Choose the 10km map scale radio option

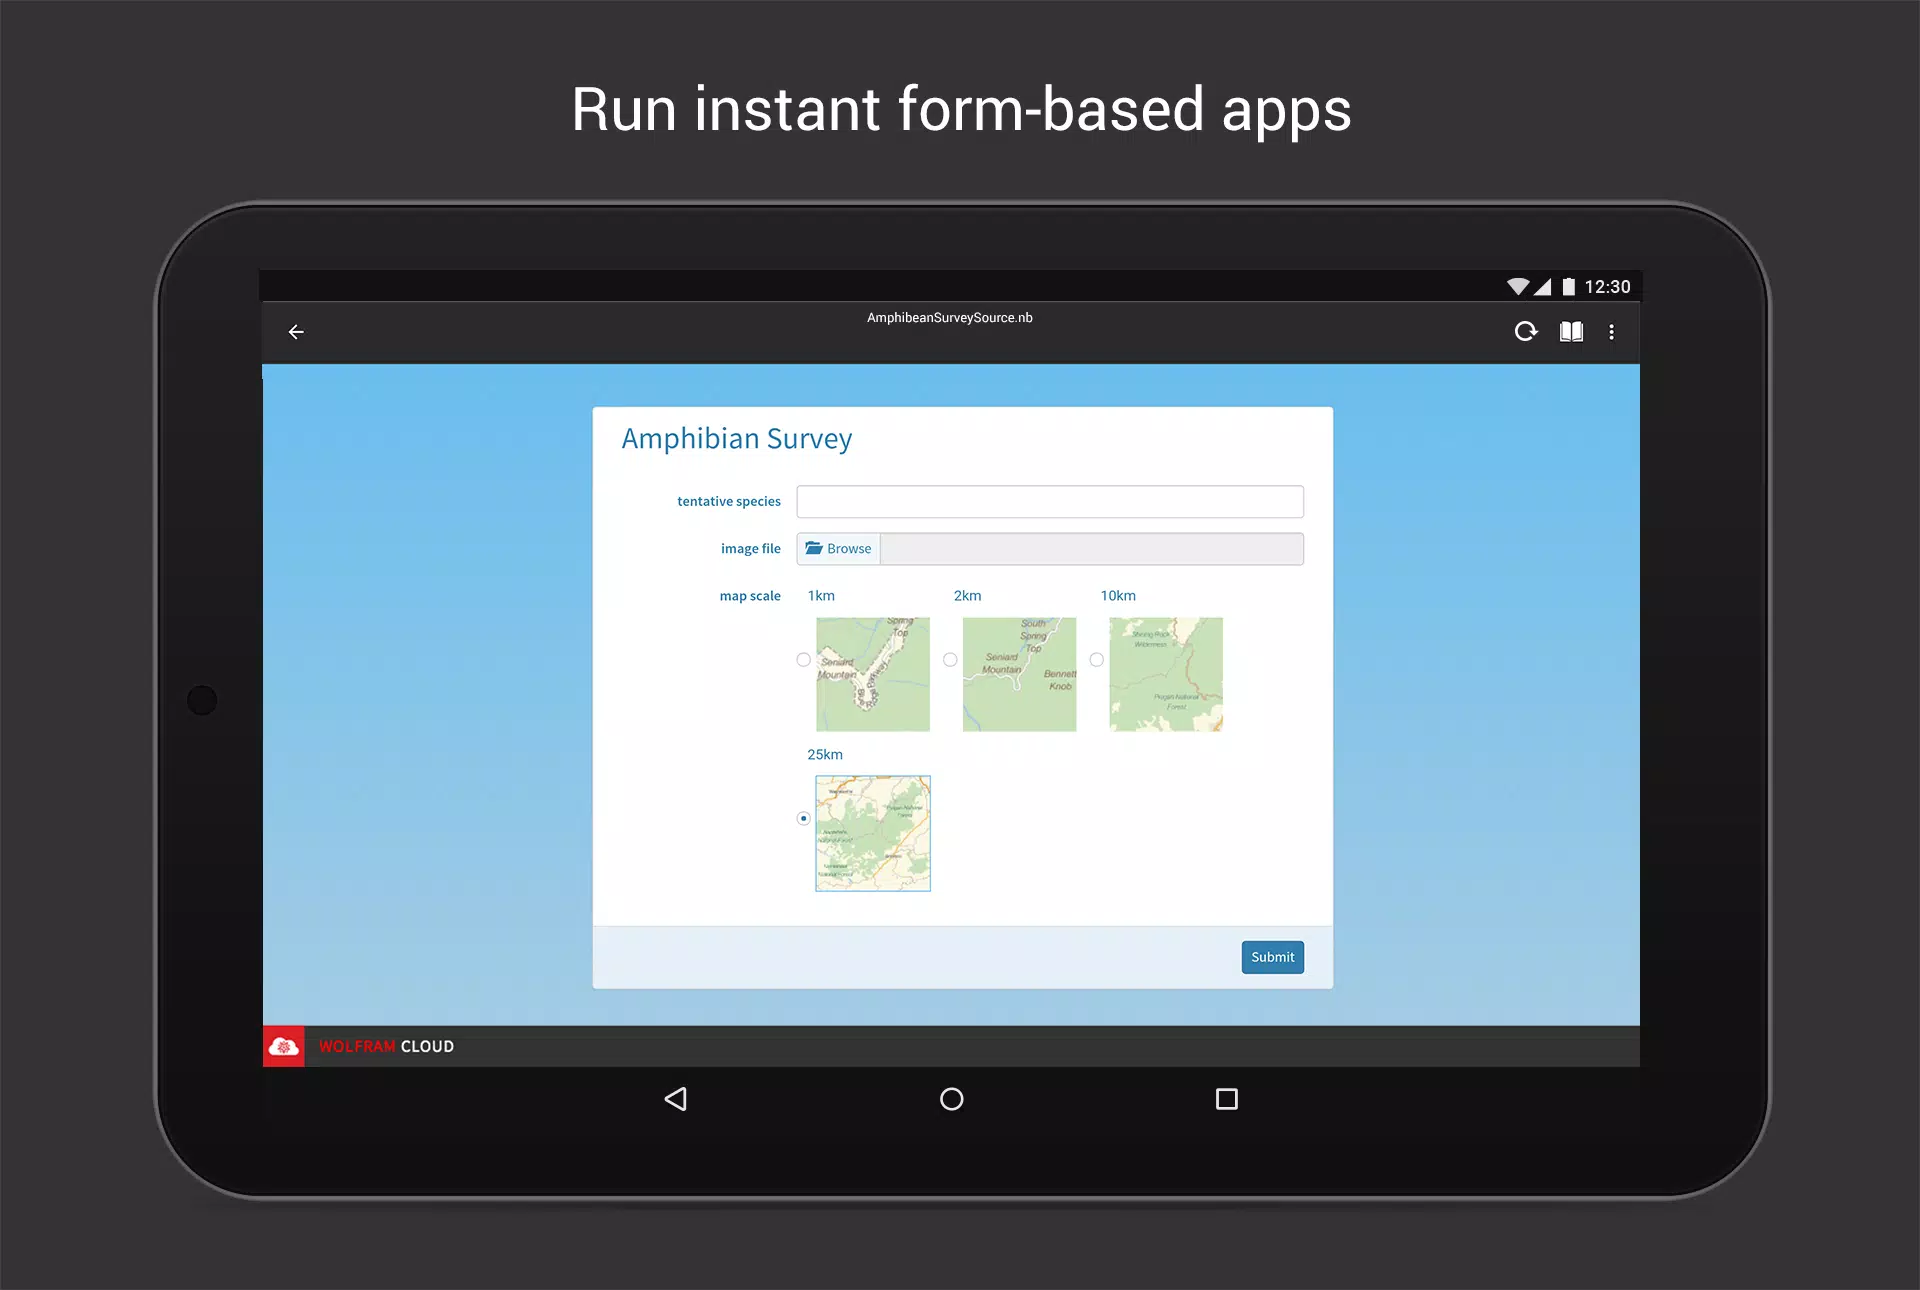[1097, 660]
